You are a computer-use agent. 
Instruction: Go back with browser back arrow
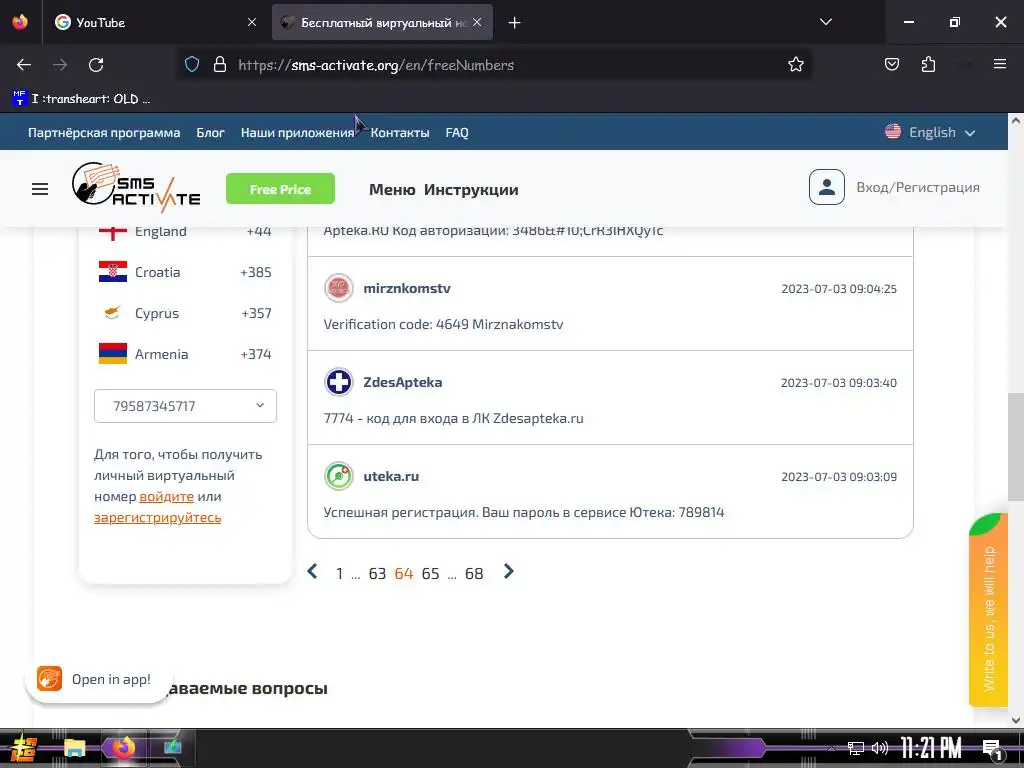click(24, 65)
